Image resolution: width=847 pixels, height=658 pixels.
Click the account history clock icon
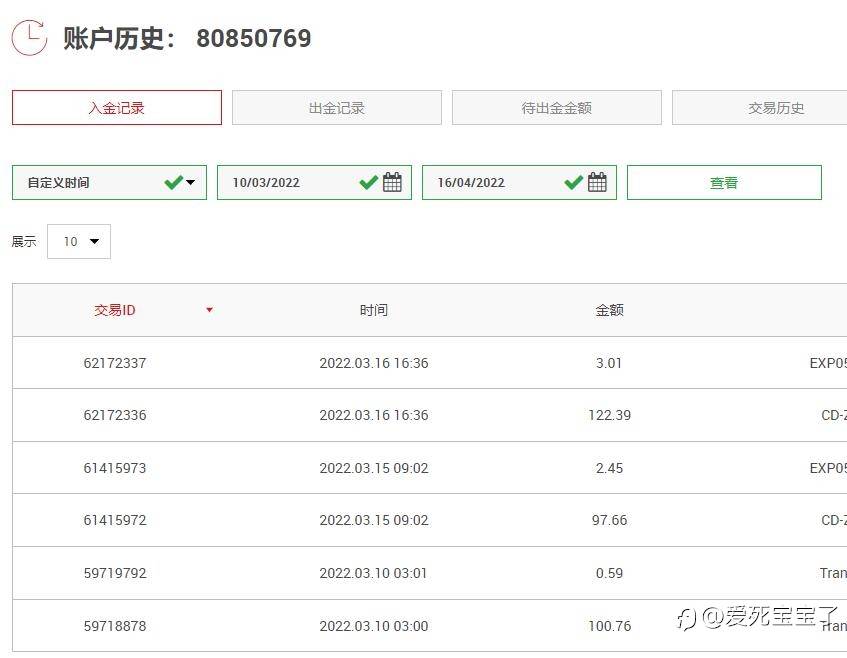29,38
